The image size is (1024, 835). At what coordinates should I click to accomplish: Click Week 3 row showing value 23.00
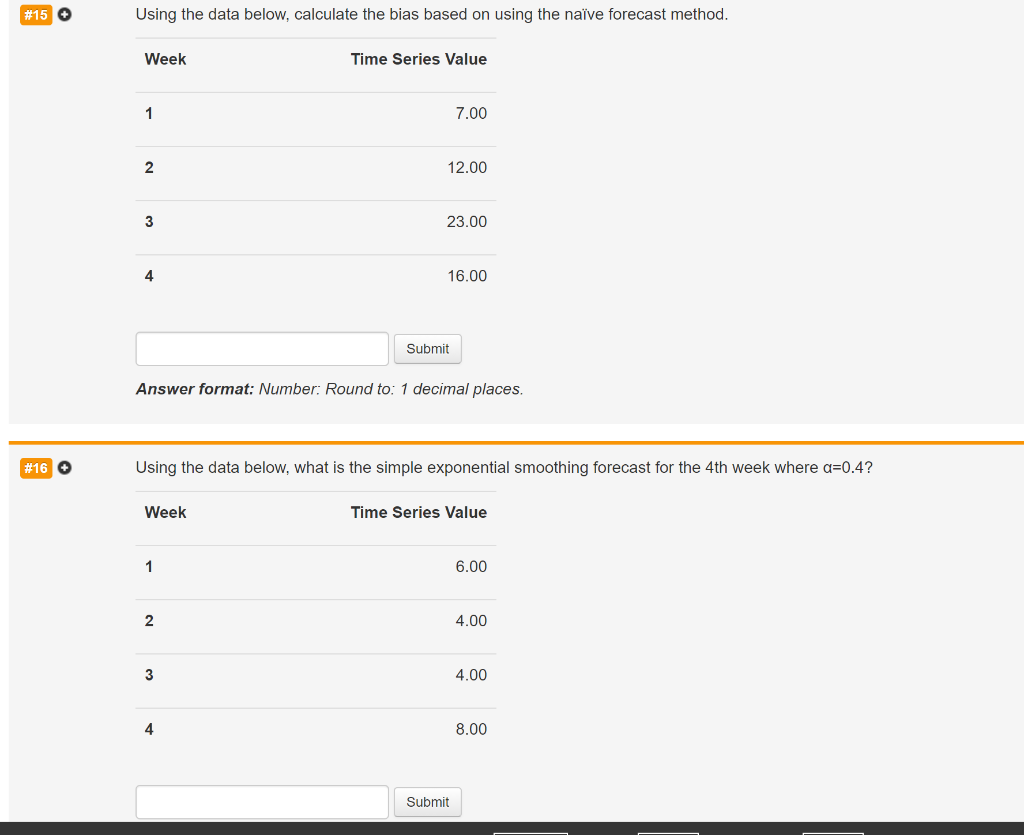(315, 221)
